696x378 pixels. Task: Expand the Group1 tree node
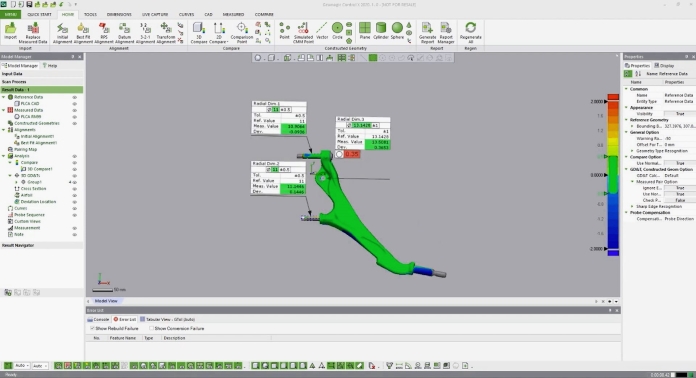click(x=17, y=182)
